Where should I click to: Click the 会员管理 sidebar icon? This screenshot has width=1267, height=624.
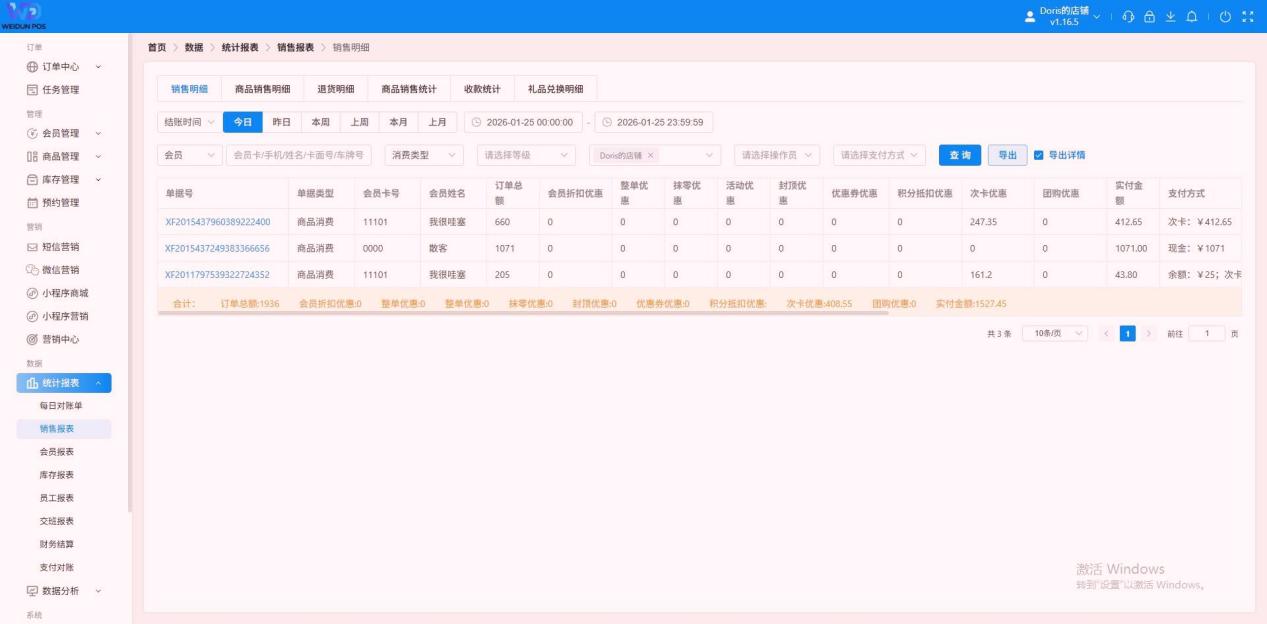tap(32, 133)
